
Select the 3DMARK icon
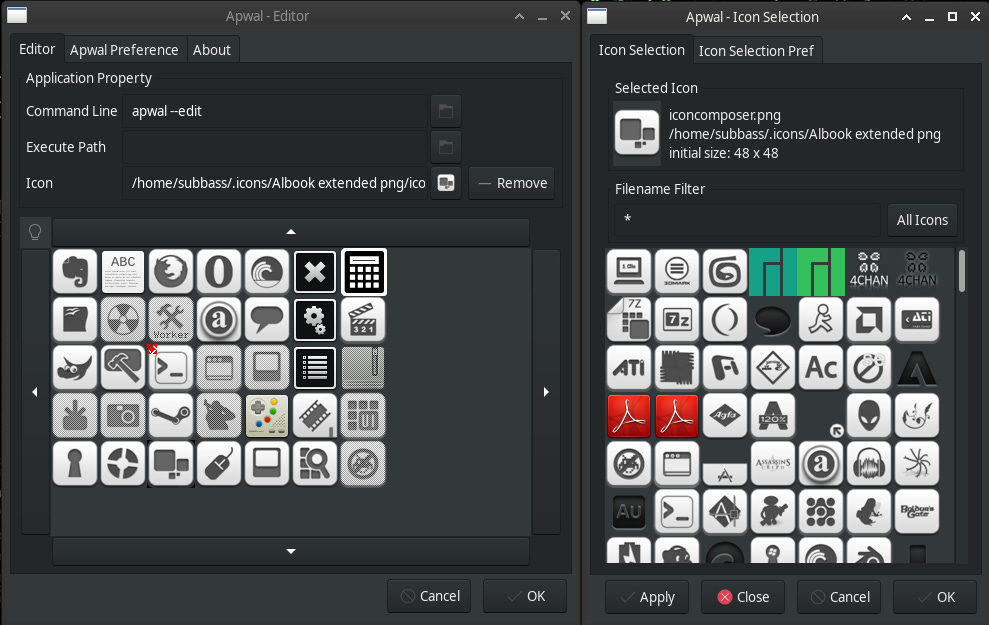[677, 272]
